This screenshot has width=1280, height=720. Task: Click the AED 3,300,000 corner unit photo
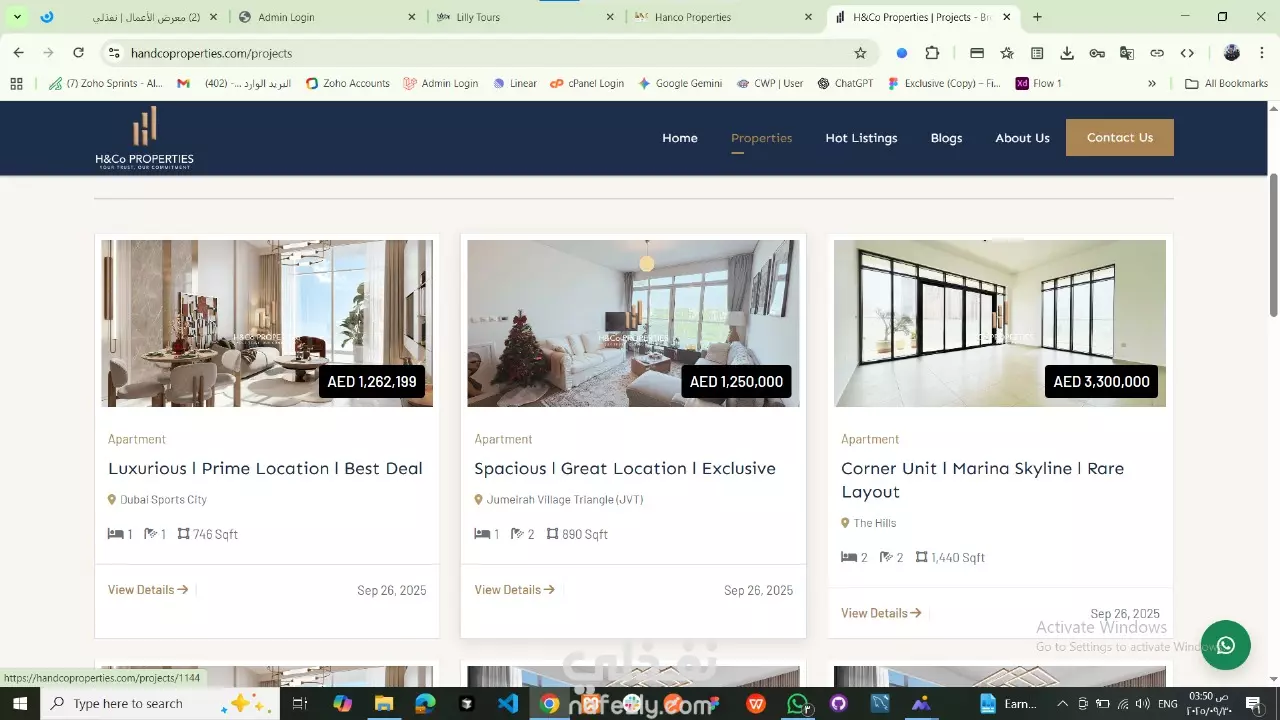1000,323
